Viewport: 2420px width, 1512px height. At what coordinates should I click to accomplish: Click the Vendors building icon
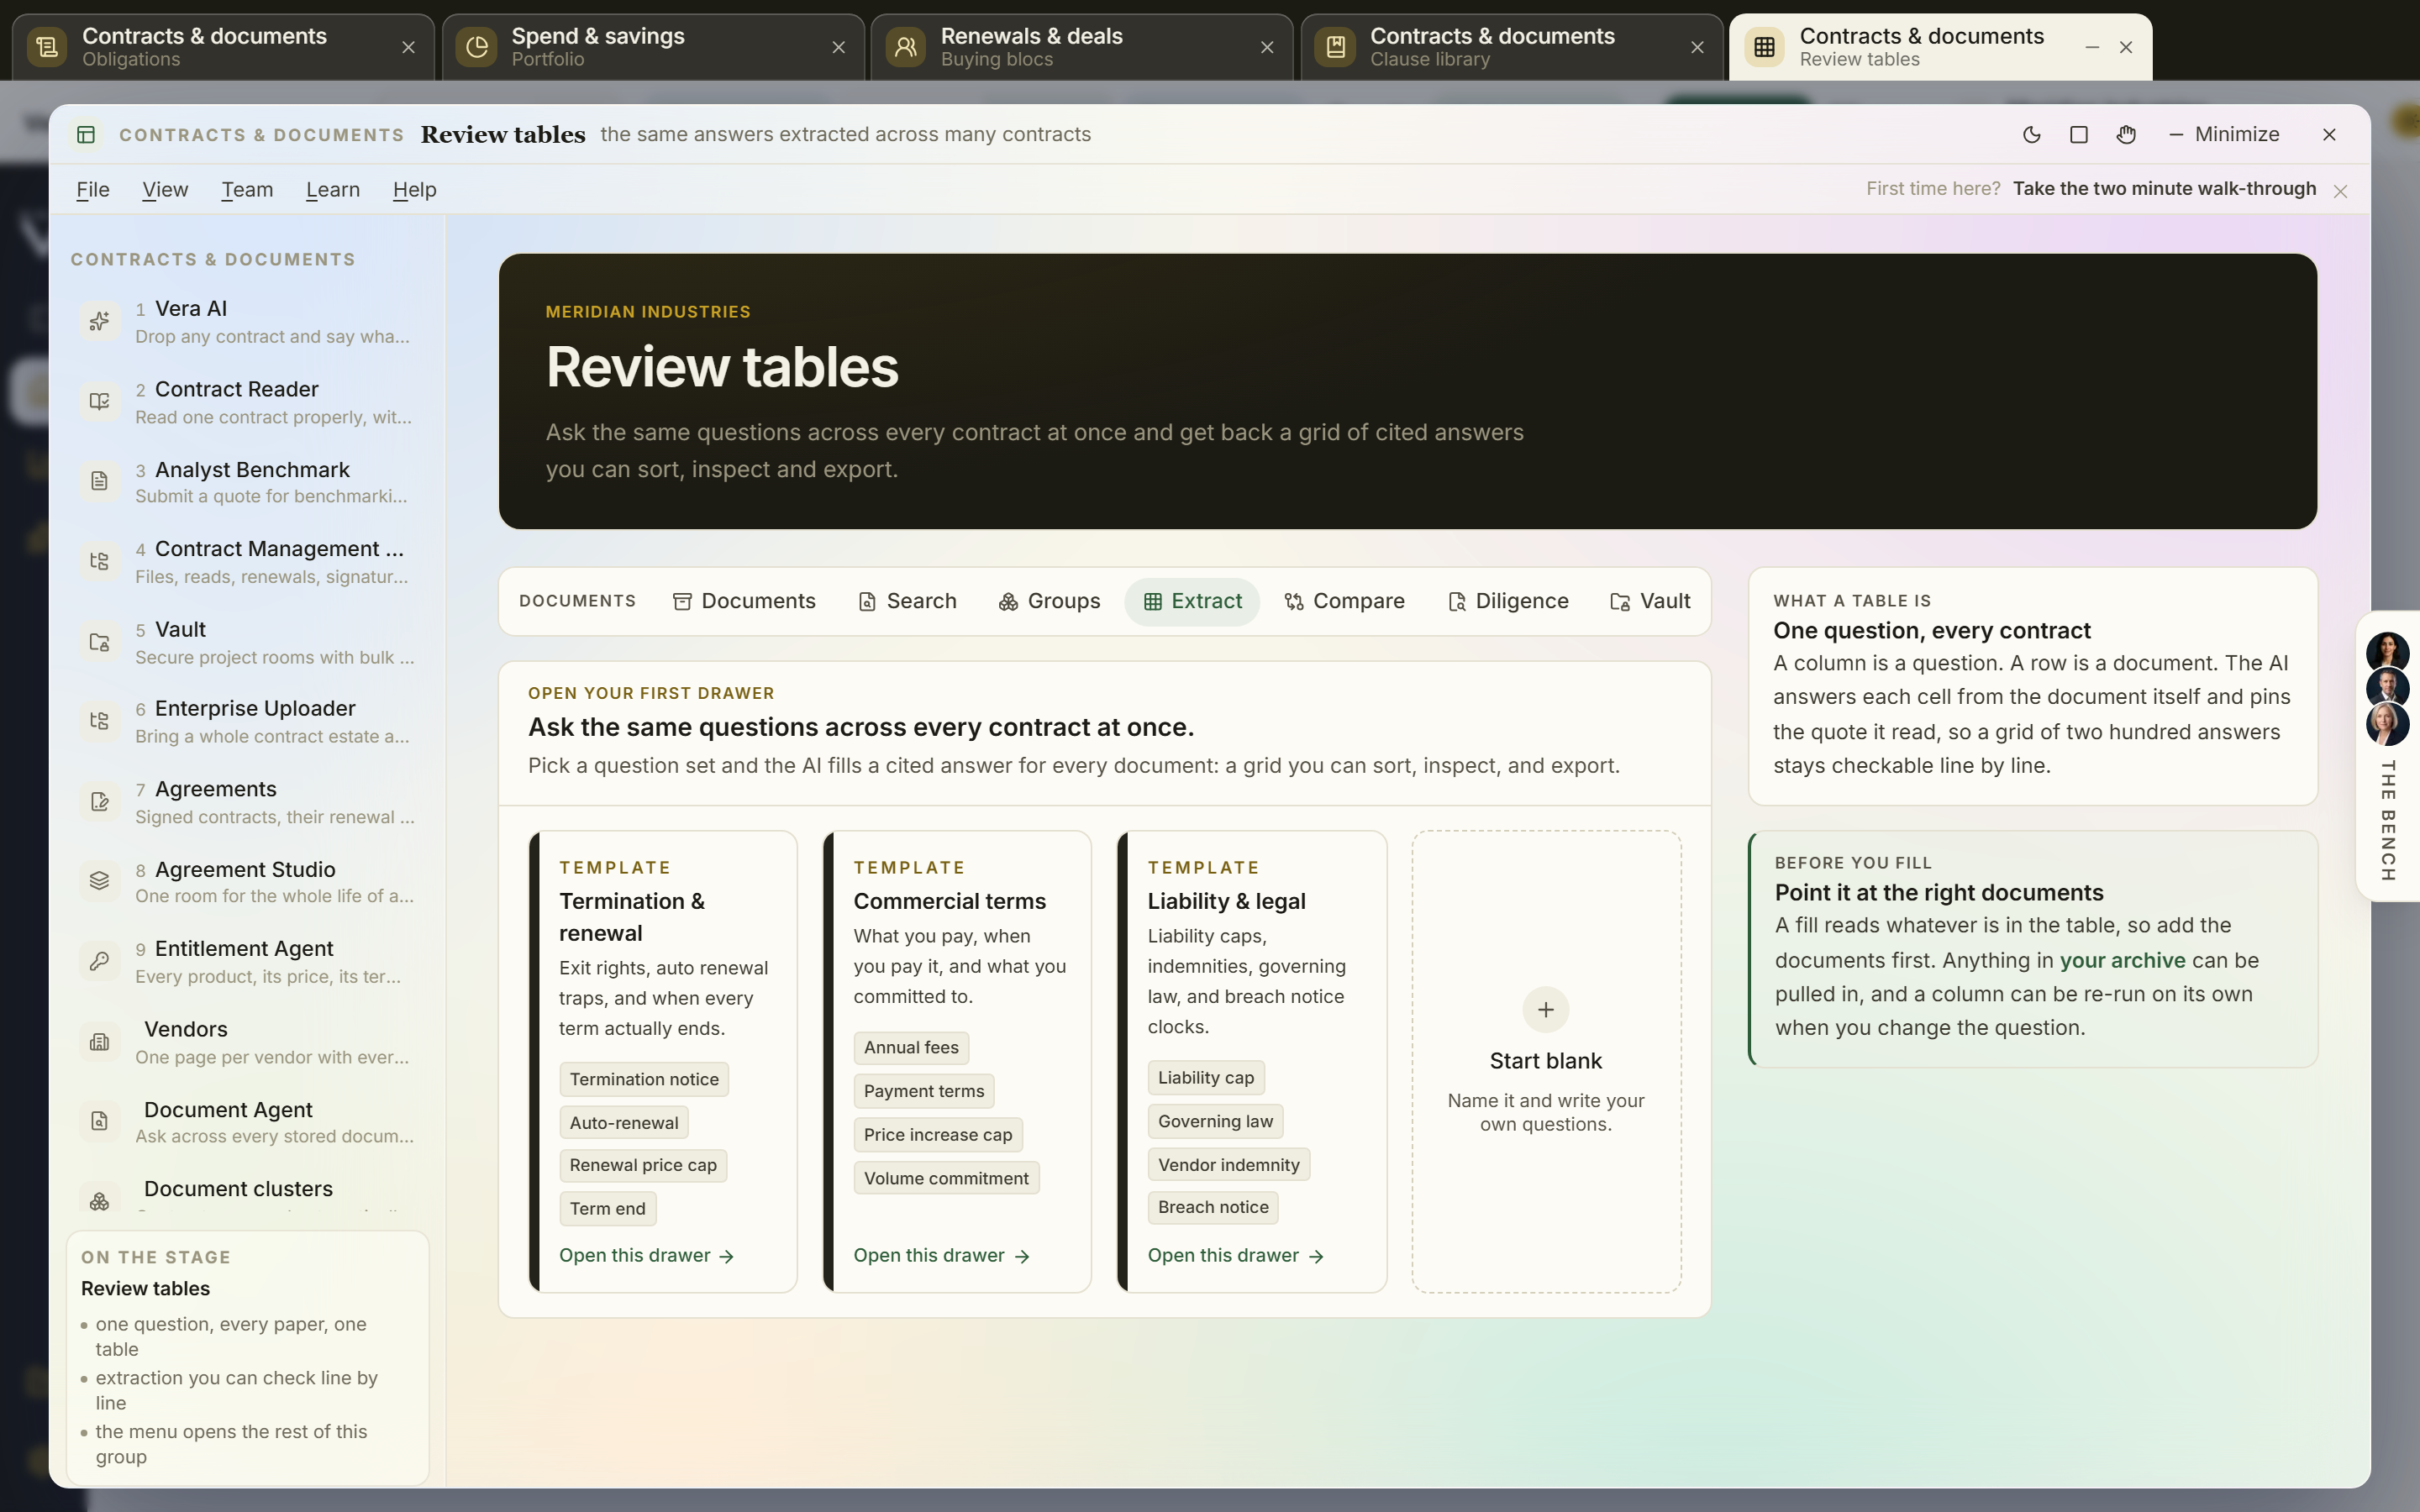(99, 1042)
